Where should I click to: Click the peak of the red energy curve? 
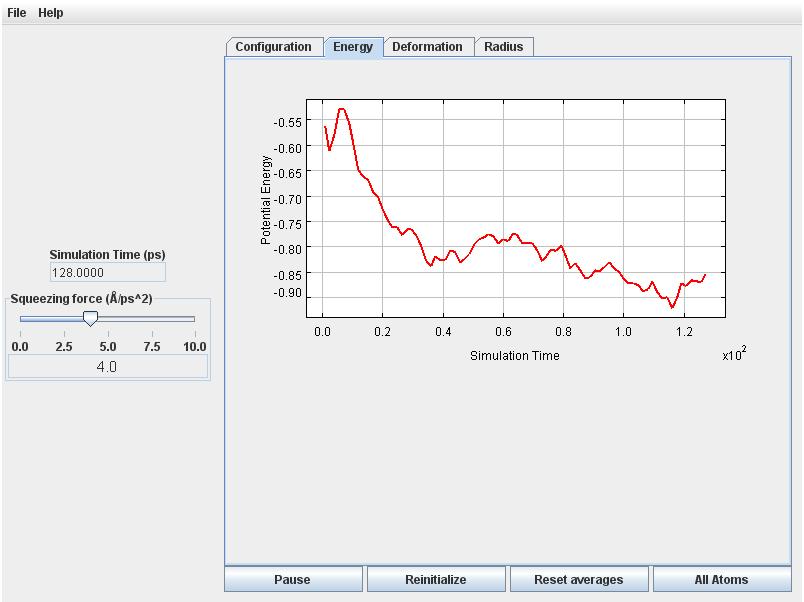pyautogui.click(x=341, y=109)
